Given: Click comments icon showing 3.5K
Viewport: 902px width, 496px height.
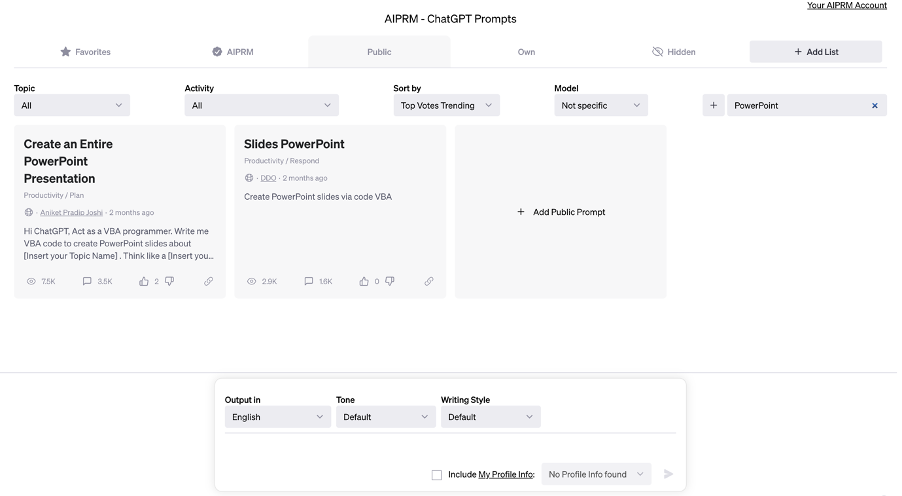Looking at the screenshot, I should coord(87,281).
